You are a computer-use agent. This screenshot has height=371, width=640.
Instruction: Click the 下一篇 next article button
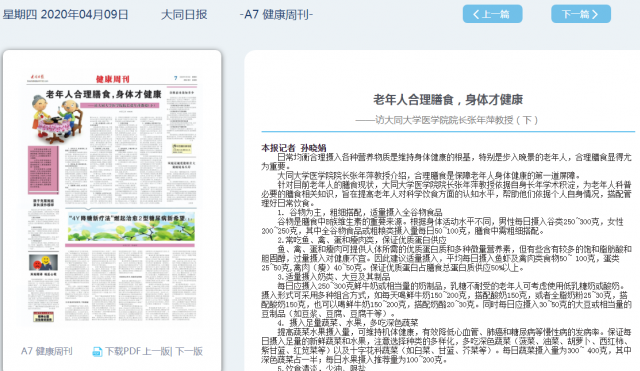581,14
